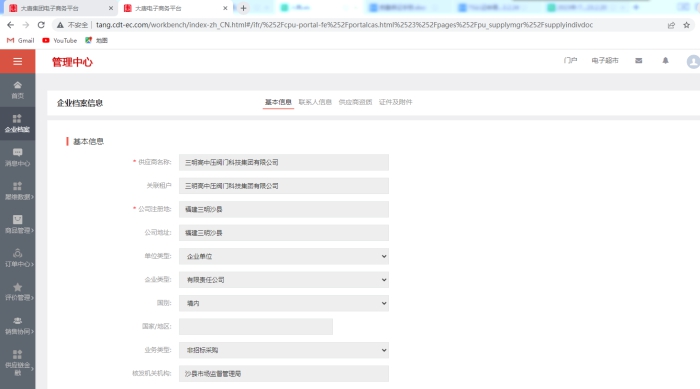
Task: Open 订单中心 in the sidebar
Action: (x=17, y=258)
